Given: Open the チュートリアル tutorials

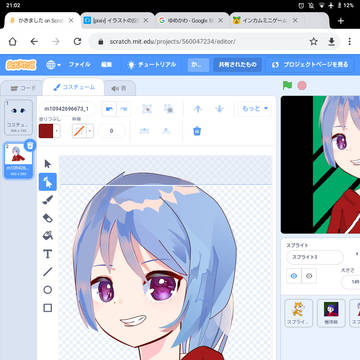Looking at the screenshot, I should point(152,65).
